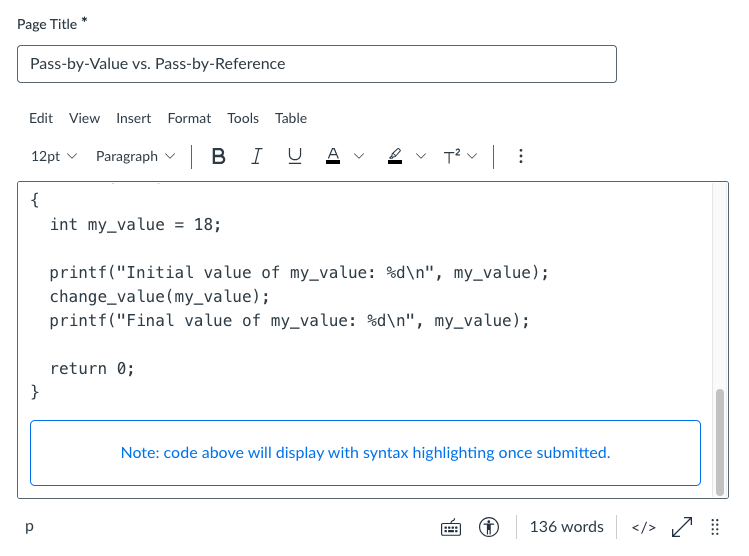Click the editor resize handle dots
Viewport: 749px width, 556px height.
(x=715, y=527)
